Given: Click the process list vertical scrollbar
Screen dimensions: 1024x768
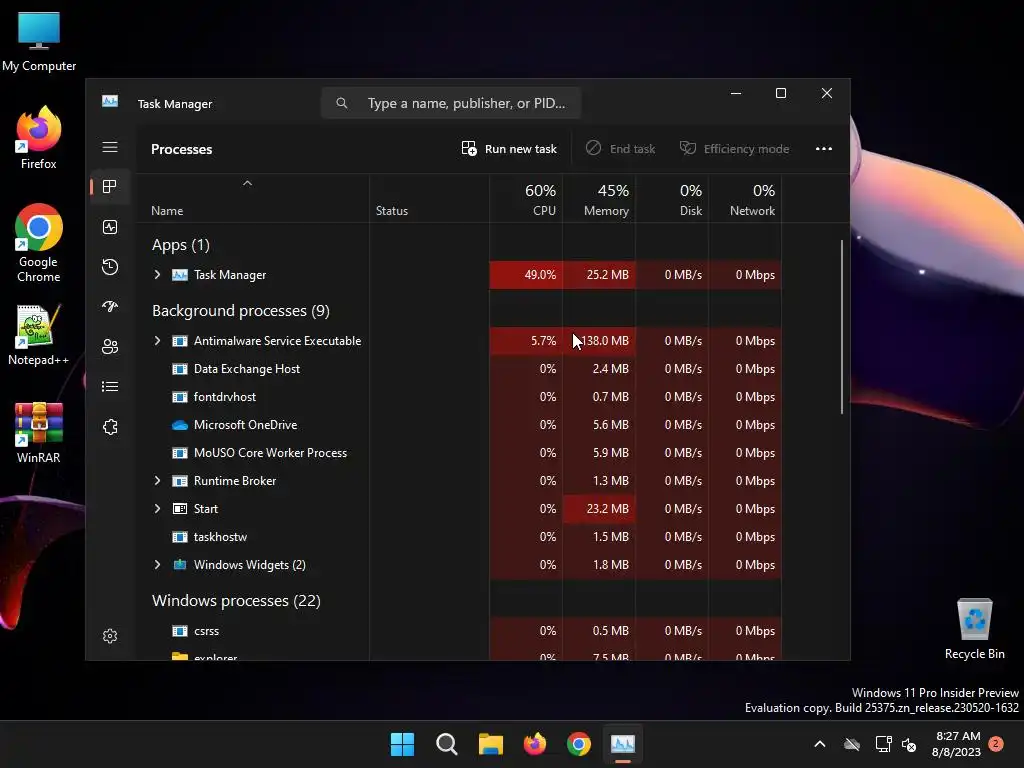Looking at the screenshot, I should (x=842, y=327).
